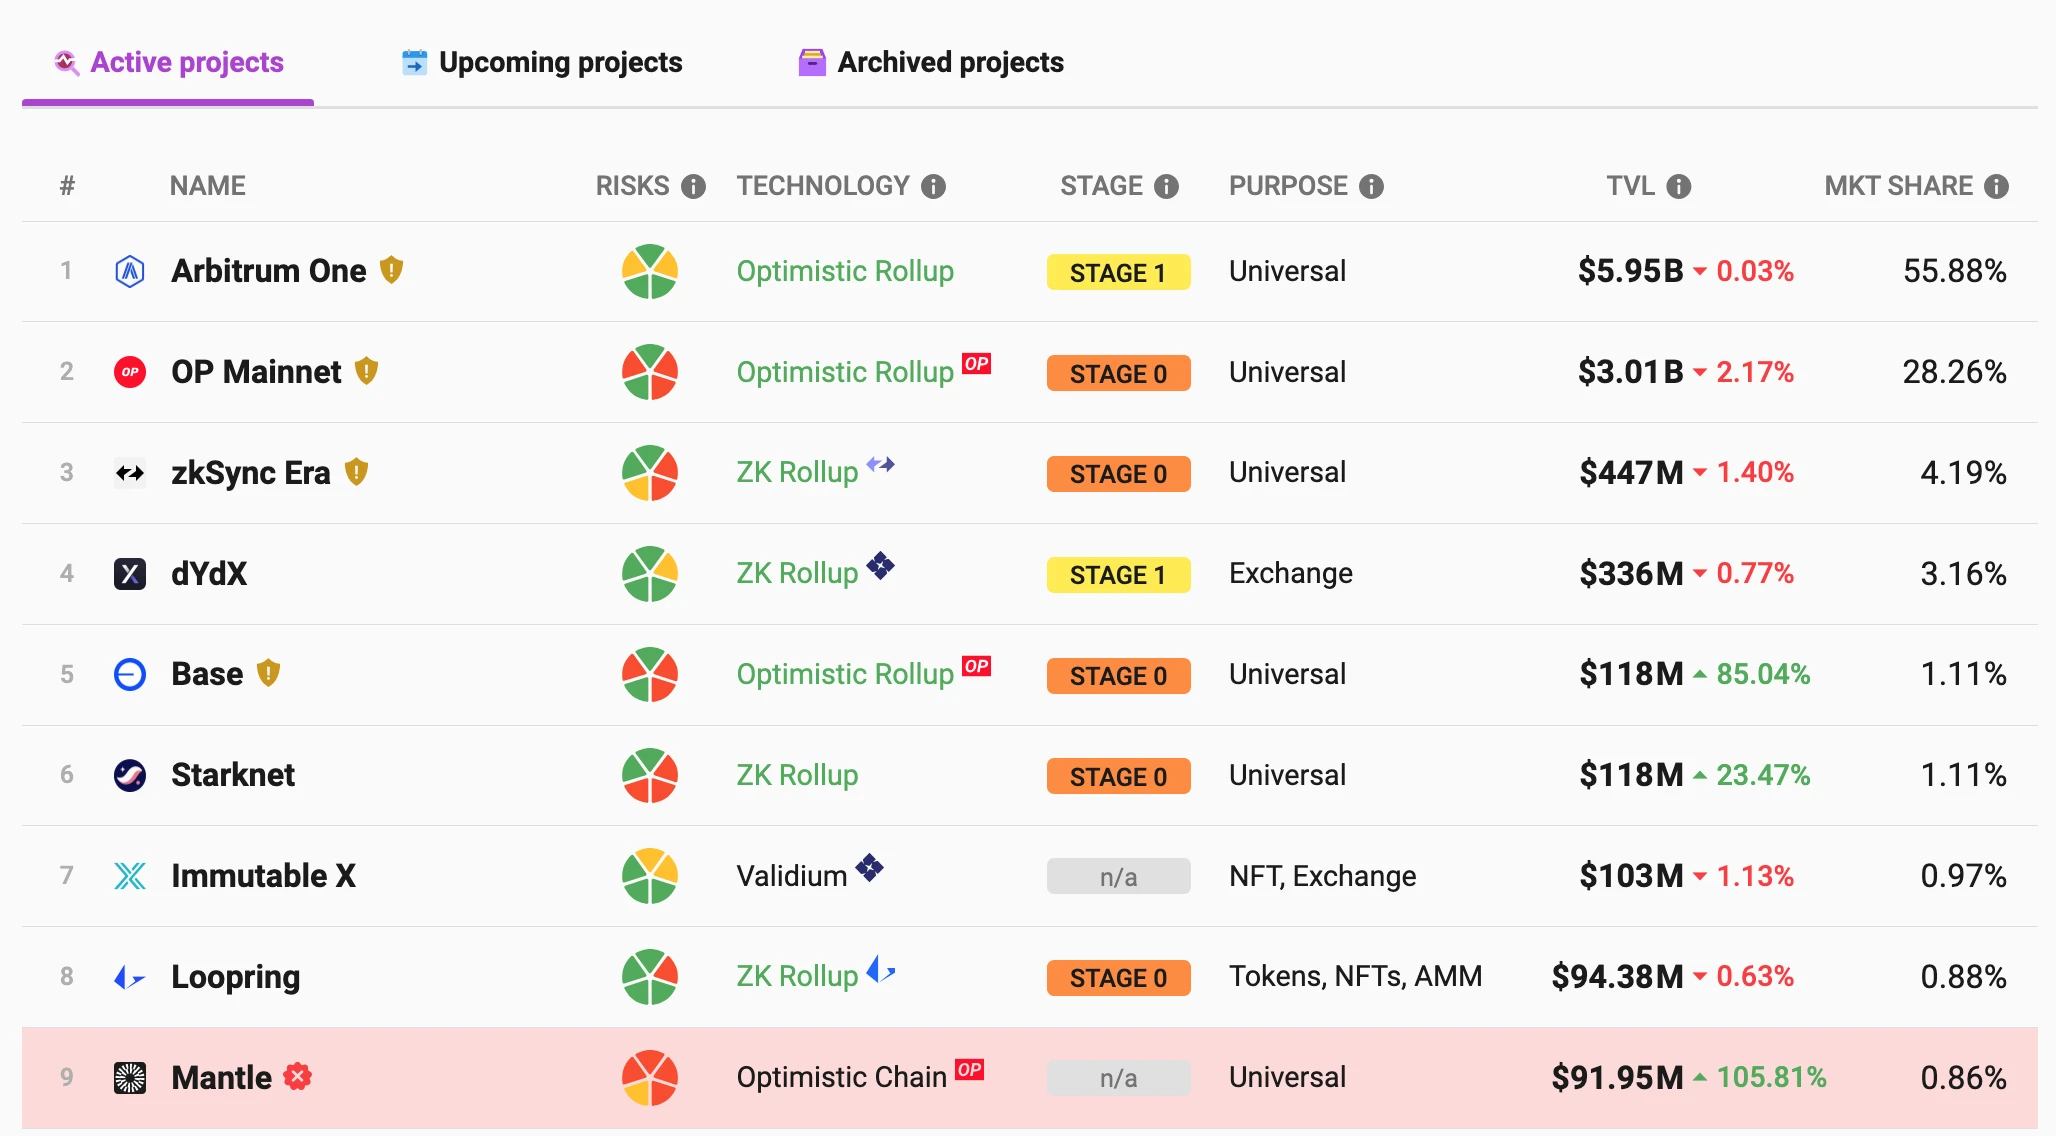Click the warning shield beside Arbitrum One
2056x1136 pixels.
391,270
